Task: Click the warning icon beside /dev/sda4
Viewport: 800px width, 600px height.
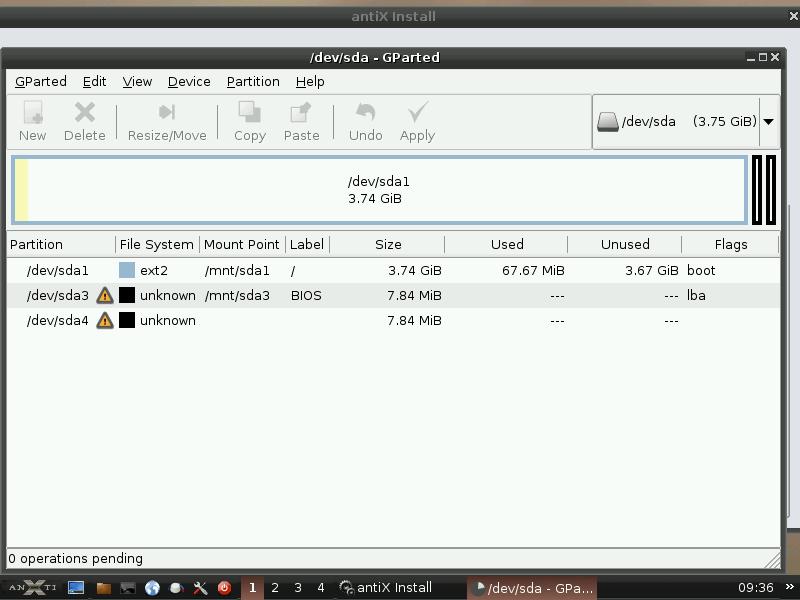Action: tap(105, 320)
